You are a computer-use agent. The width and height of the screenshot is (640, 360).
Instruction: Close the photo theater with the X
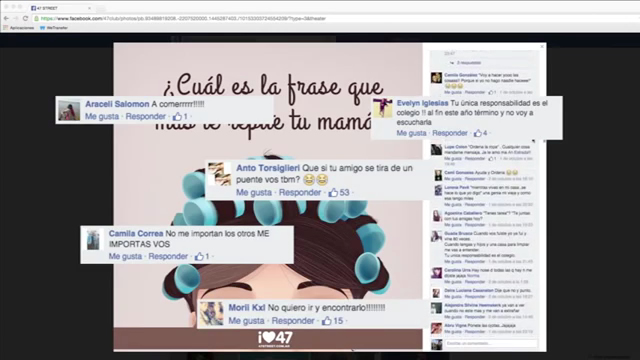coord(542,47)
